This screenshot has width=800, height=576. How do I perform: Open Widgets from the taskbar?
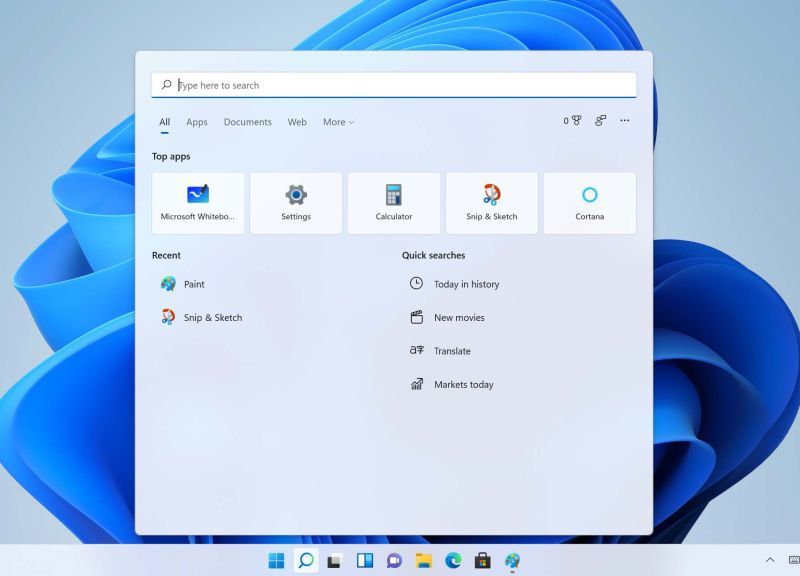pos(365,561)
